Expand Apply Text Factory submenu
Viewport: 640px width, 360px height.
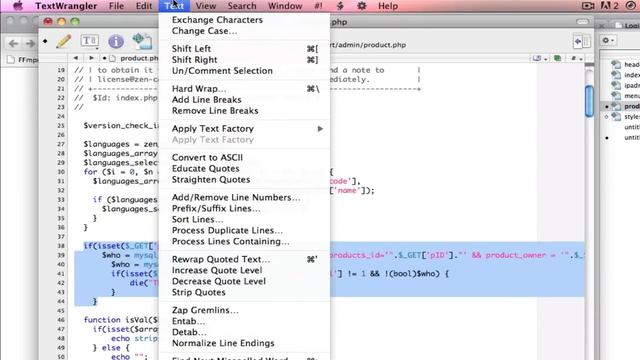tap(244, 129)
